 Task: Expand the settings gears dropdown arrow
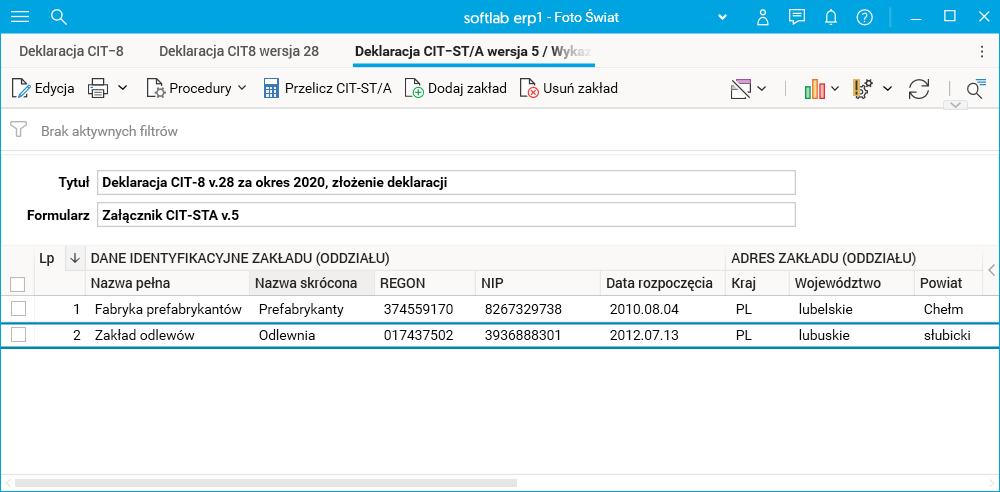[887, 89]
